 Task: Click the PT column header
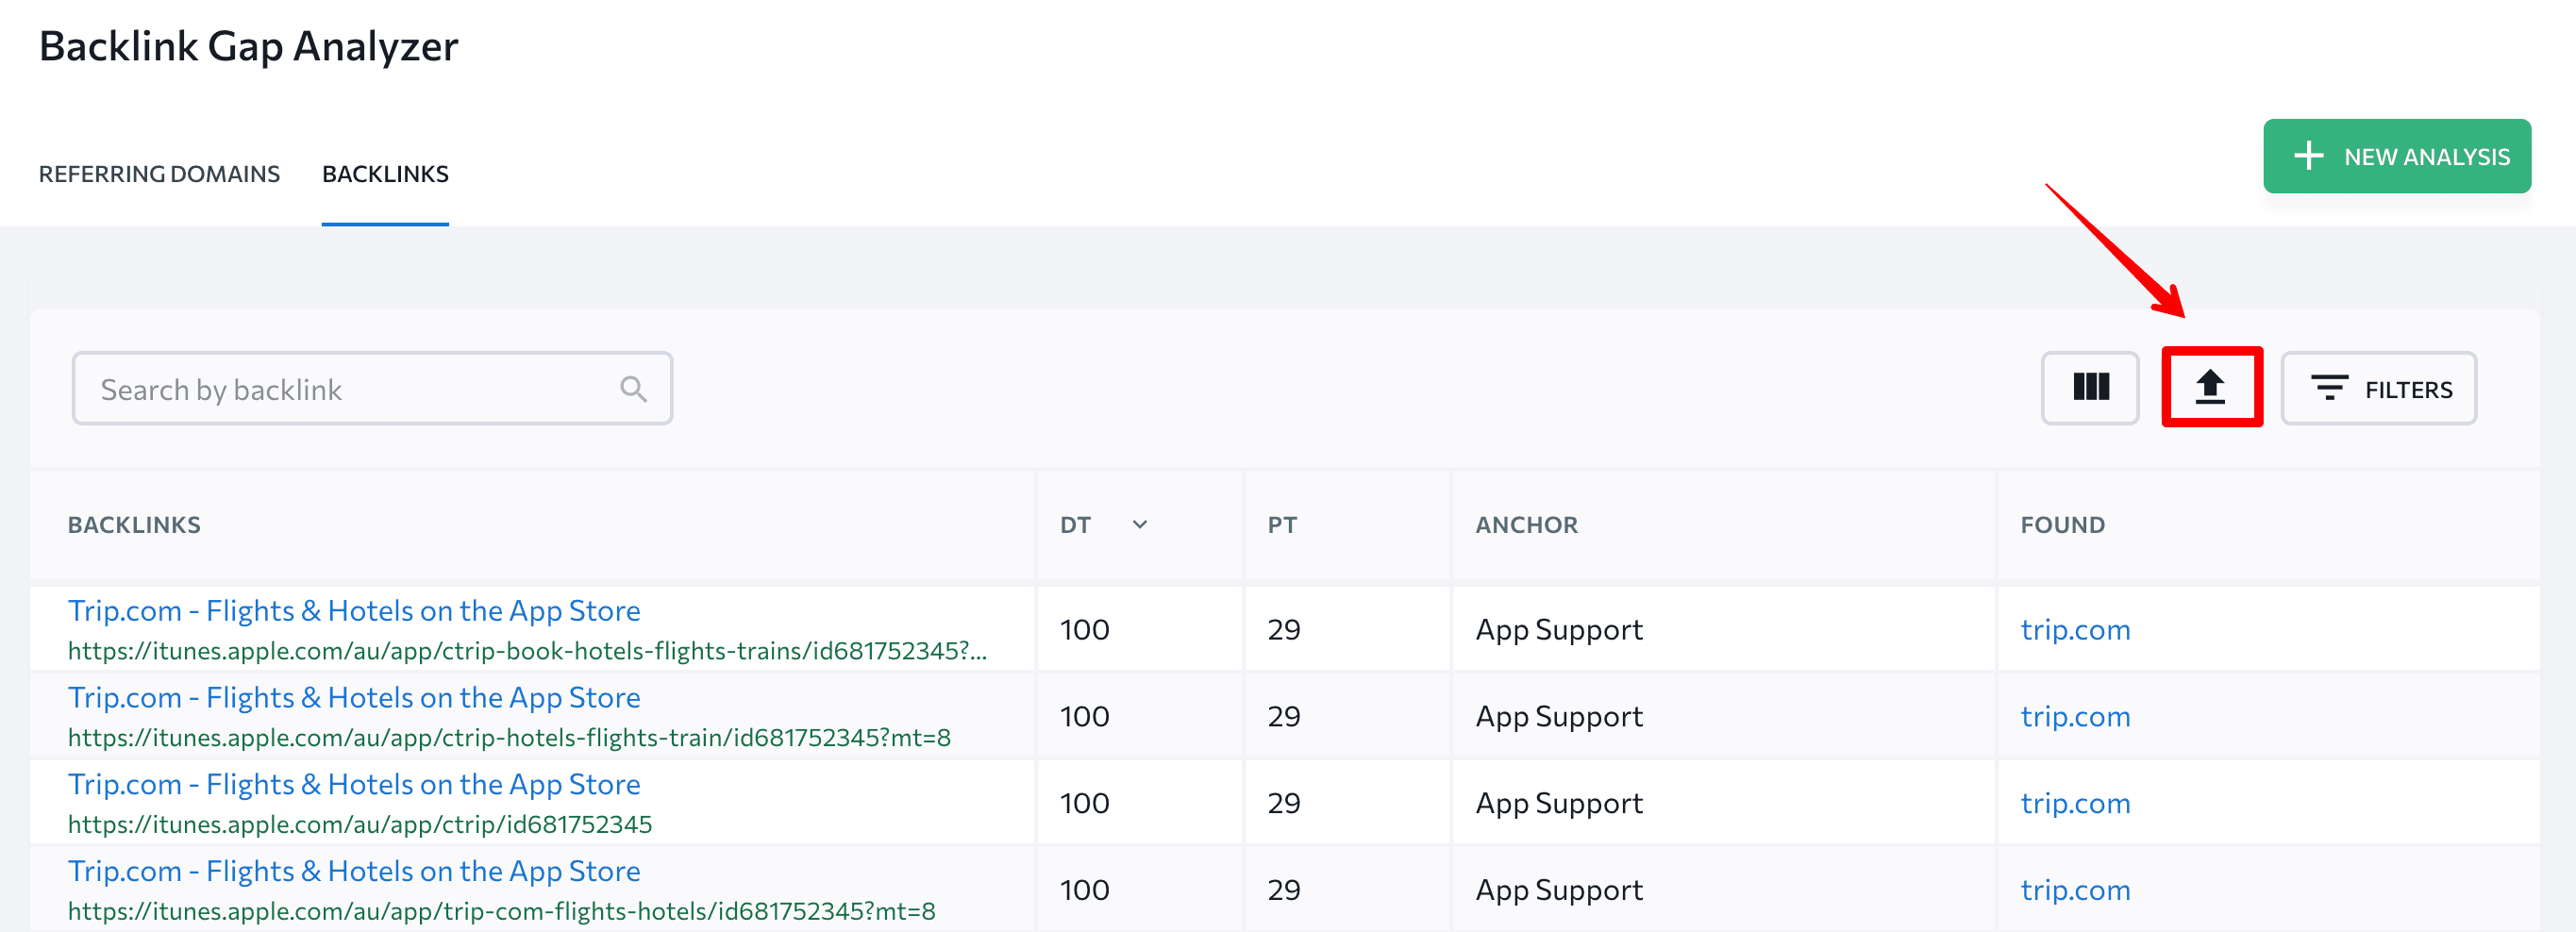click(1282, 525)
